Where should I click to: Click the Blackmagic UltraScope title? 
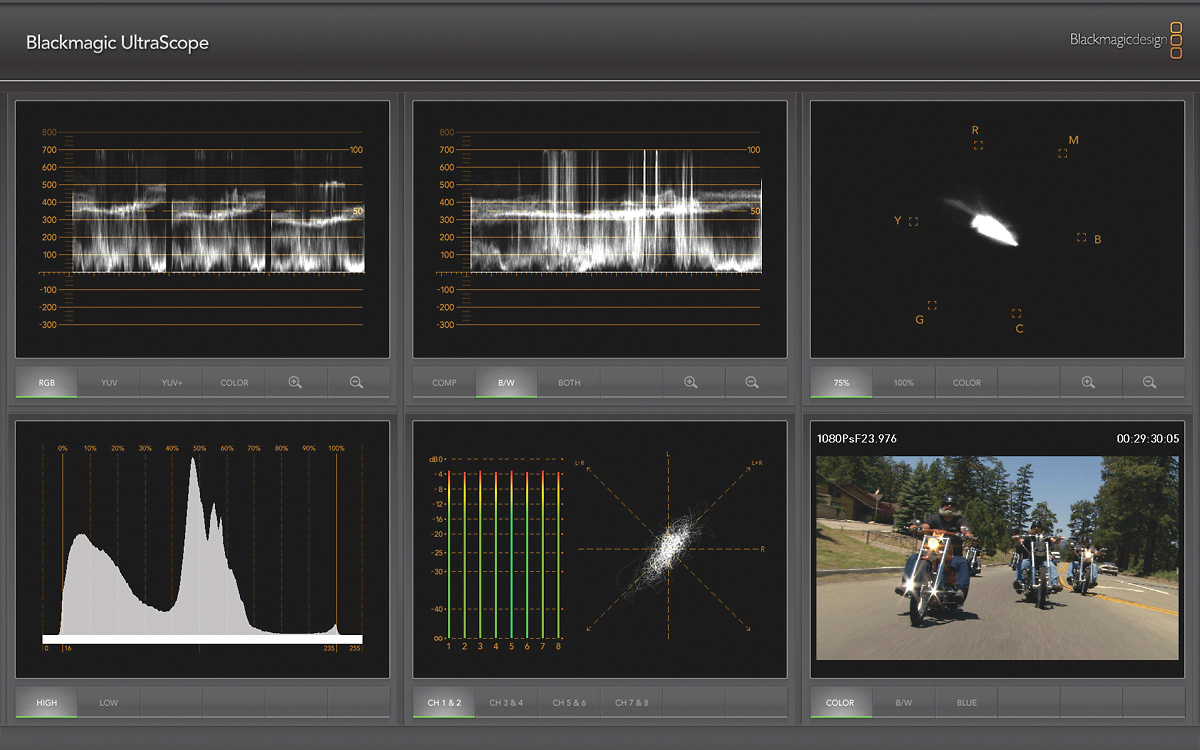117,43
